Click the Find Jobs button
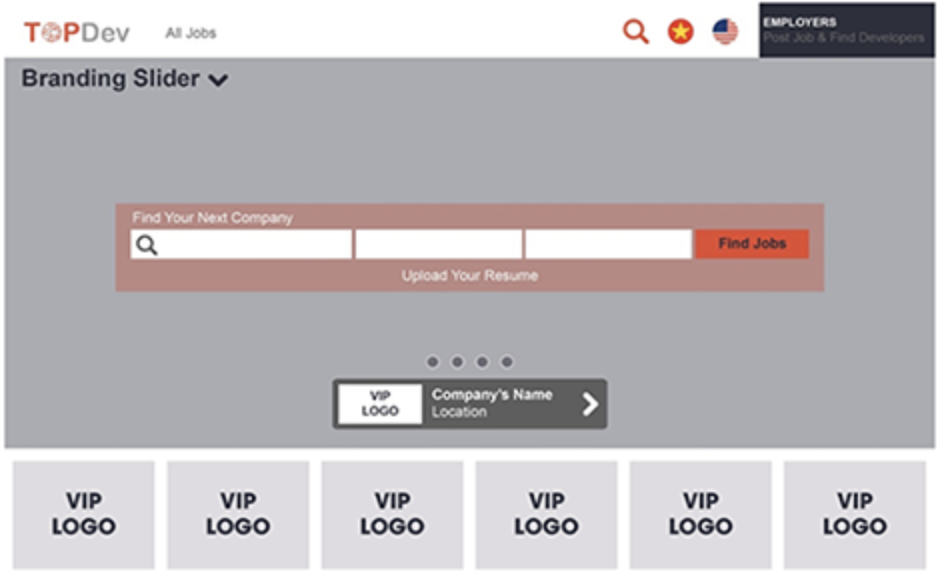Image resolution: width=938 pixels, height=580 pixels. pos(752,244)
